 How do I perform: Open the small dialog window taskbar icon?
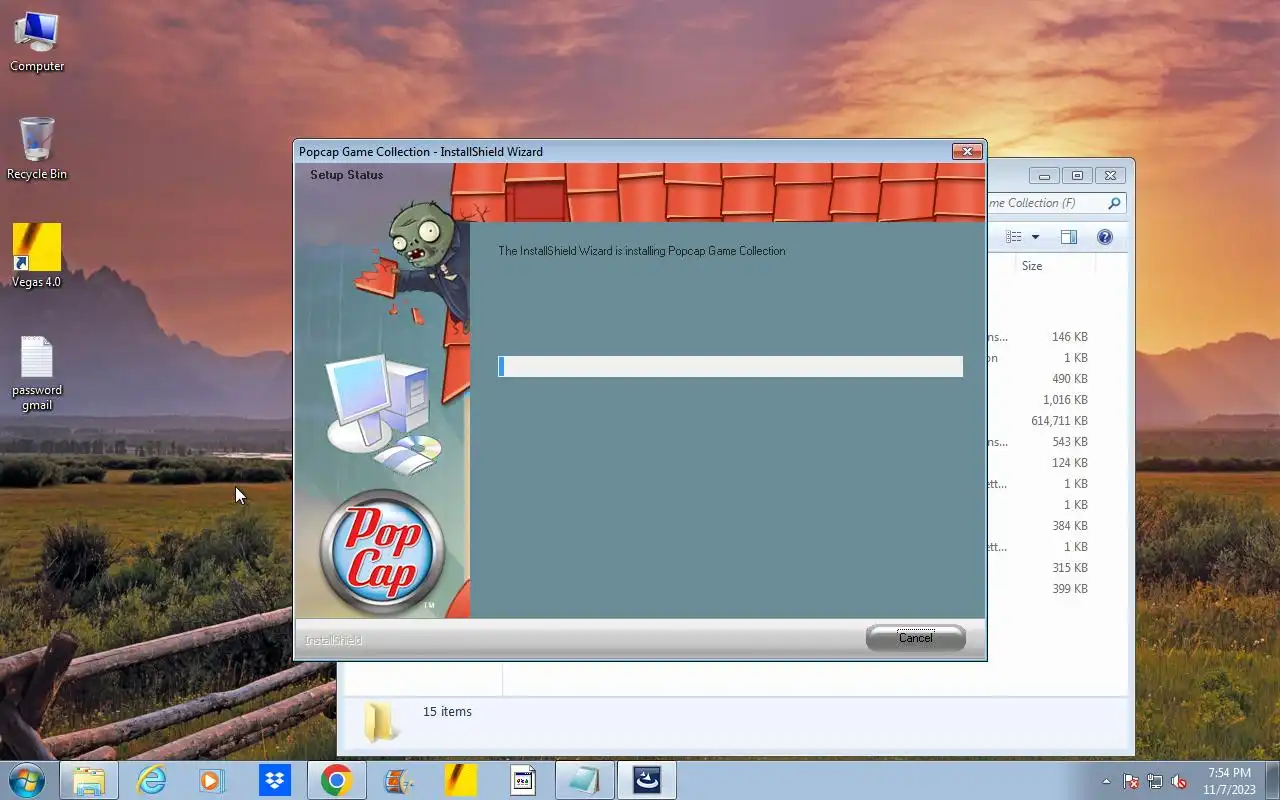[x=523, y=780]
